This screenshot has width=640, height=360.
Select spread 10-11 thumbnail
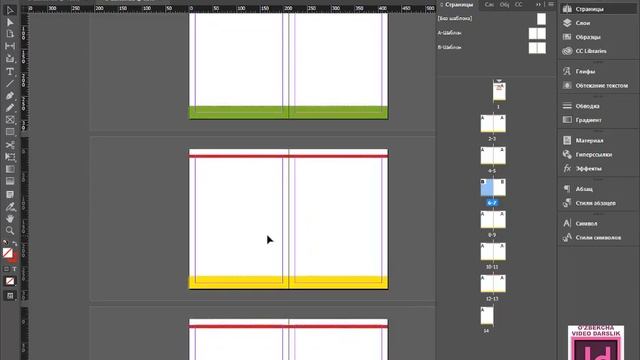[493, 251]
